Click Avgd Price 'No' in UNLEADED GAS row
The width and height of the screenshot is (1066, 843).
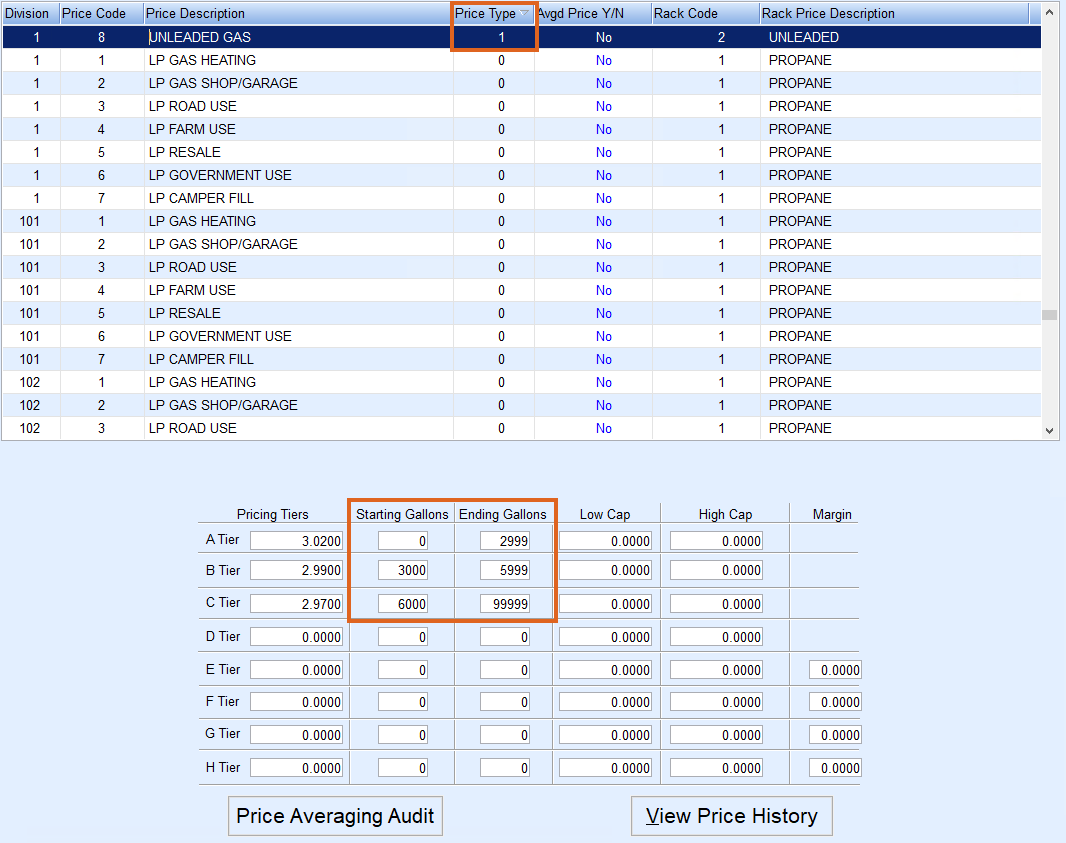coord(604,37)
